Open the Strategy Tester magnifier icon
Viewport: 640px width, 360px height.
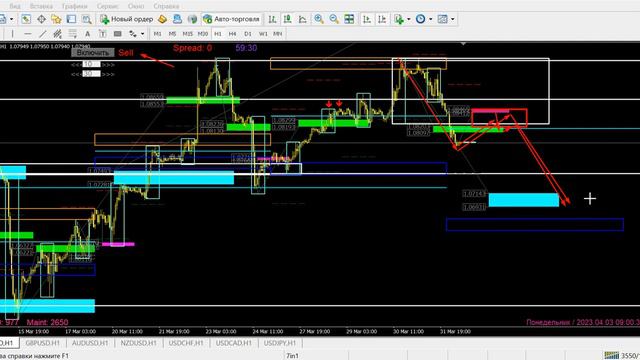tap(87, 19)
